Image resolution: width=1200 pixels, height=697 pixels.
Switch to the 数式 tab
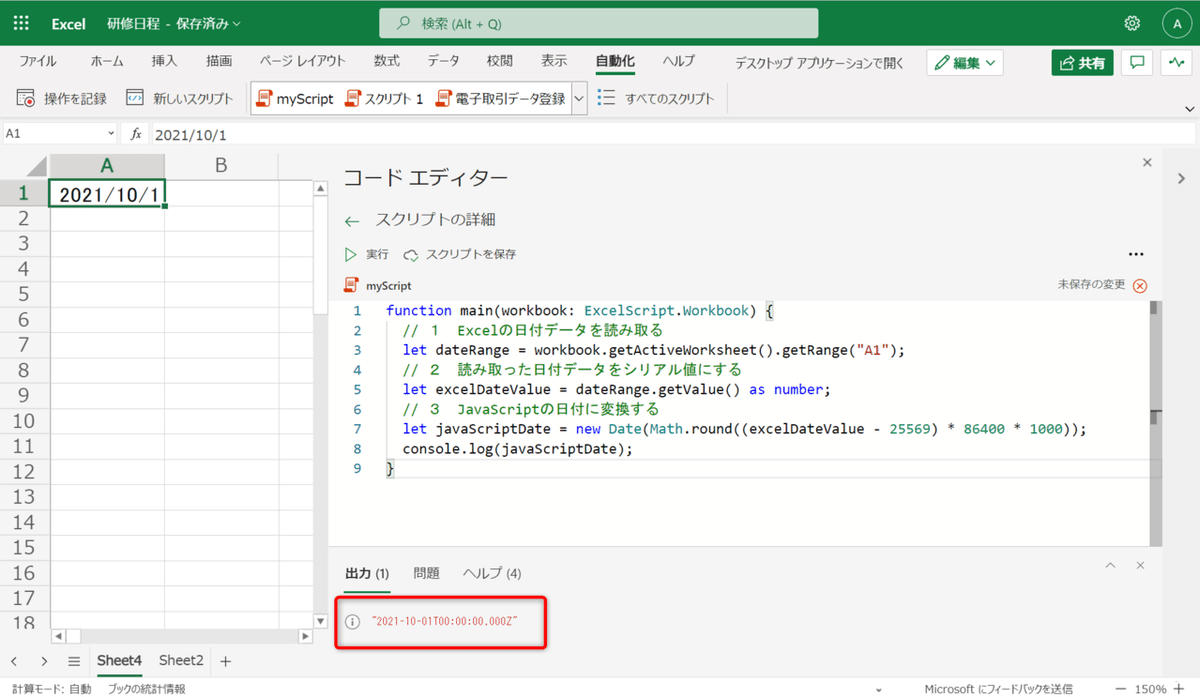[387, 61]
